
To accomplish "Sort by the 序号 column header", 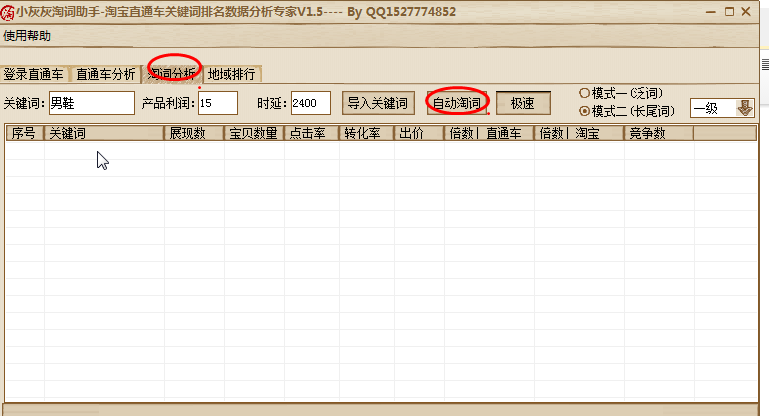I will [25, 133].
